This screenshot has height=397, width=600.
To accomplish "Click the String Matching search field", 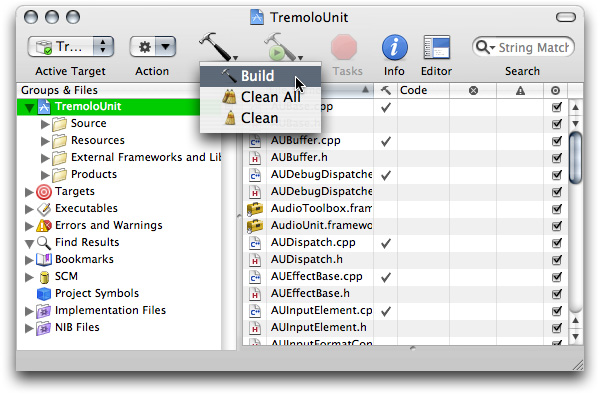I will pos(523,47).
